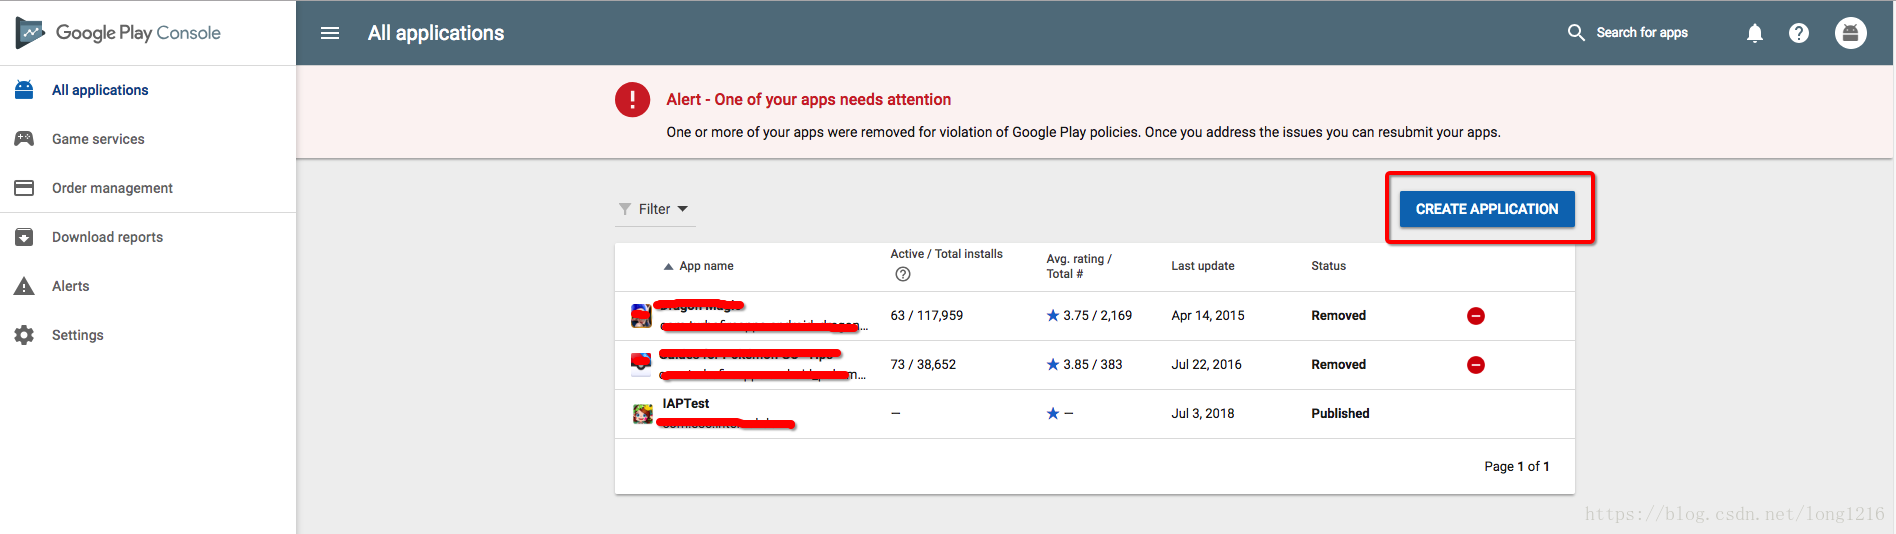Click the Status column header
Image resolution: width=1896 pixels, height=534 pixels.
pos(1328,266)
